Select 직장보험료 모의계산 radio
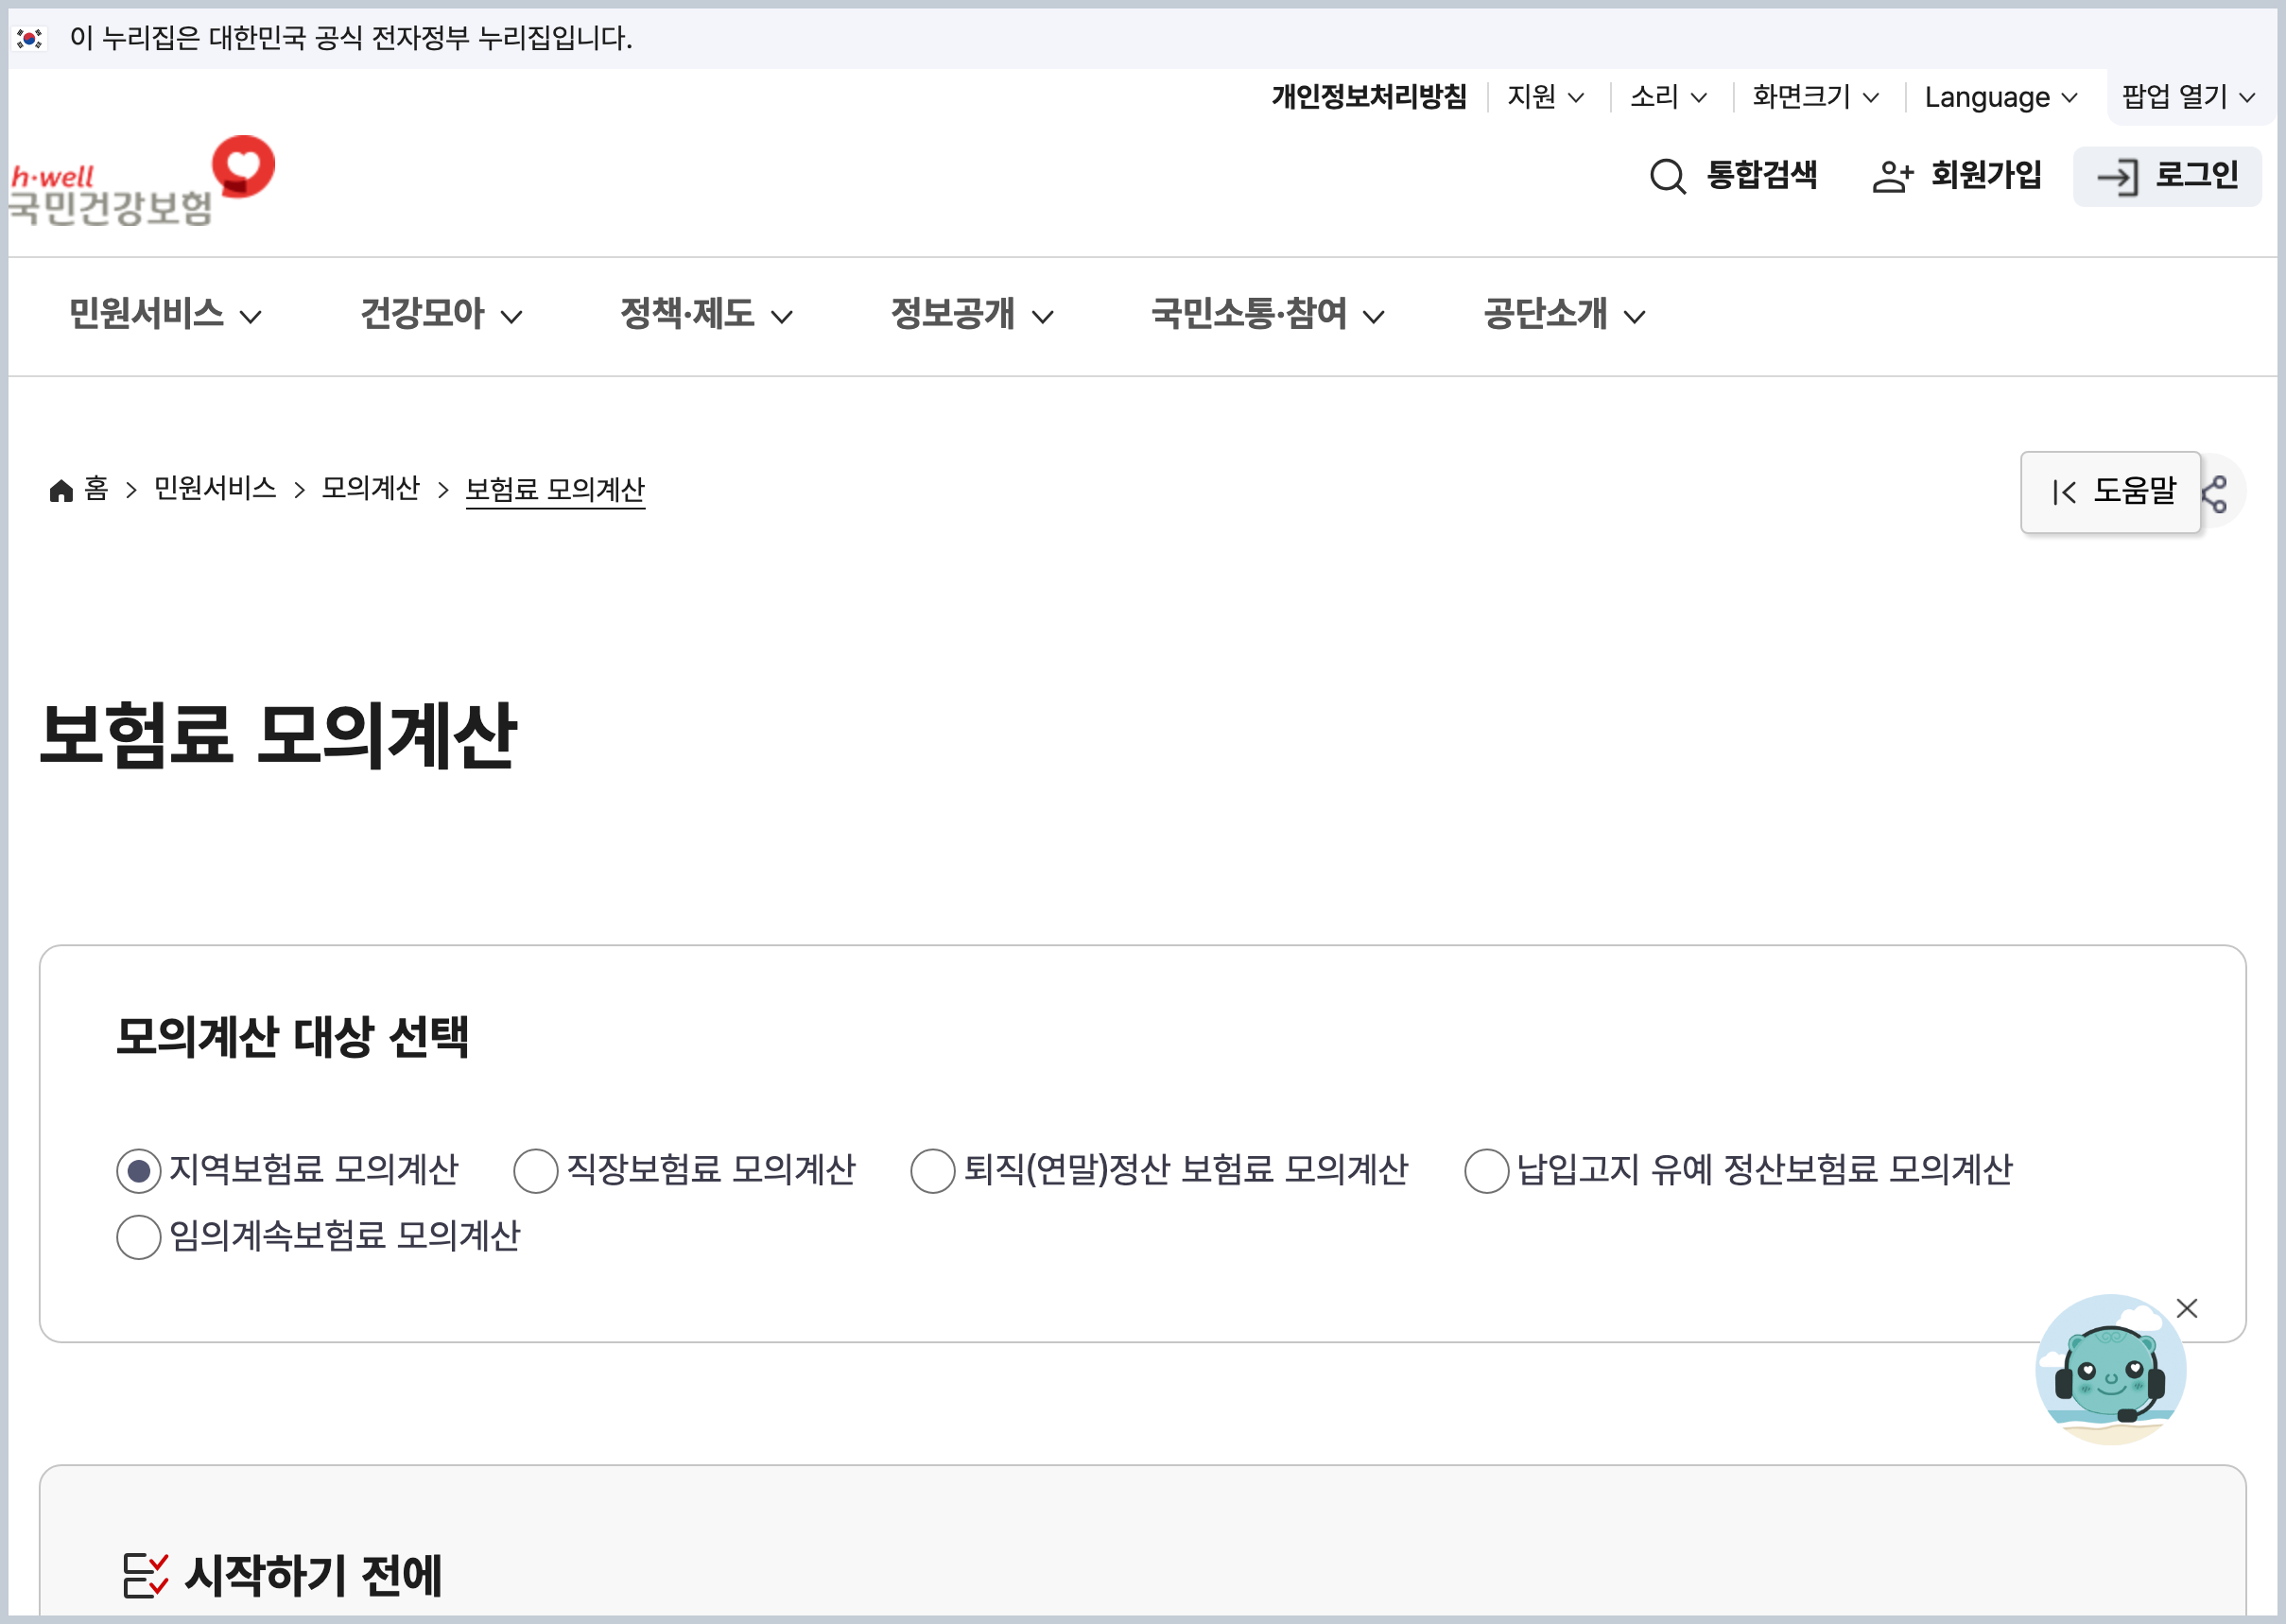This screenshot has height=1624, width=2286. [x=536, y=1170]
